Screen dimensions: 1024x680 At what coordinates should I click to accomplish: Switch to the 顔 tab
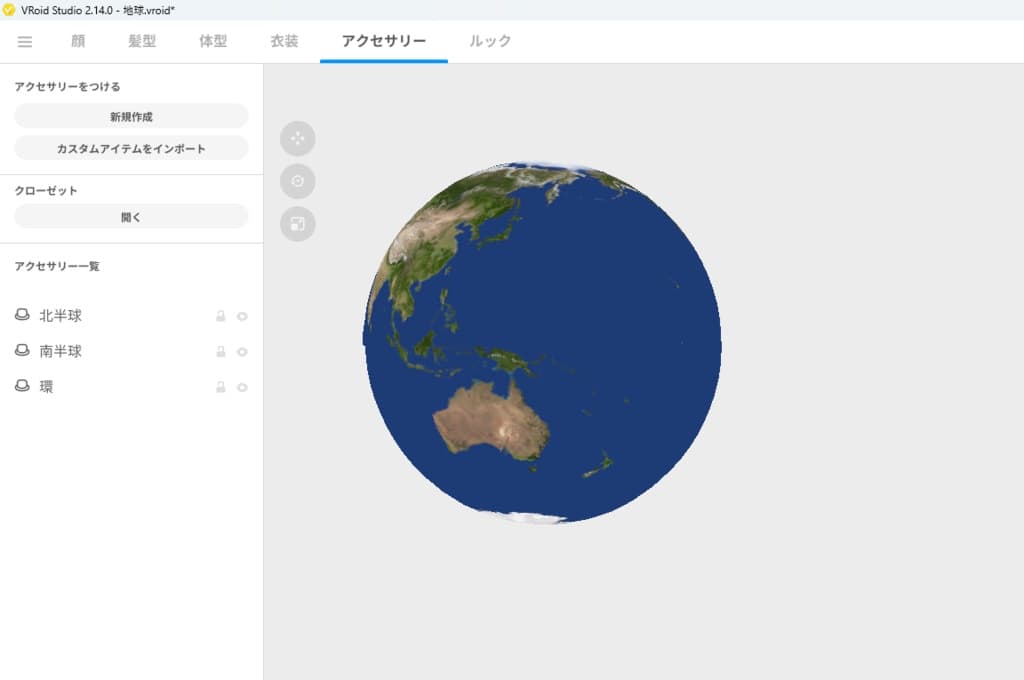(x=78, y=41)
